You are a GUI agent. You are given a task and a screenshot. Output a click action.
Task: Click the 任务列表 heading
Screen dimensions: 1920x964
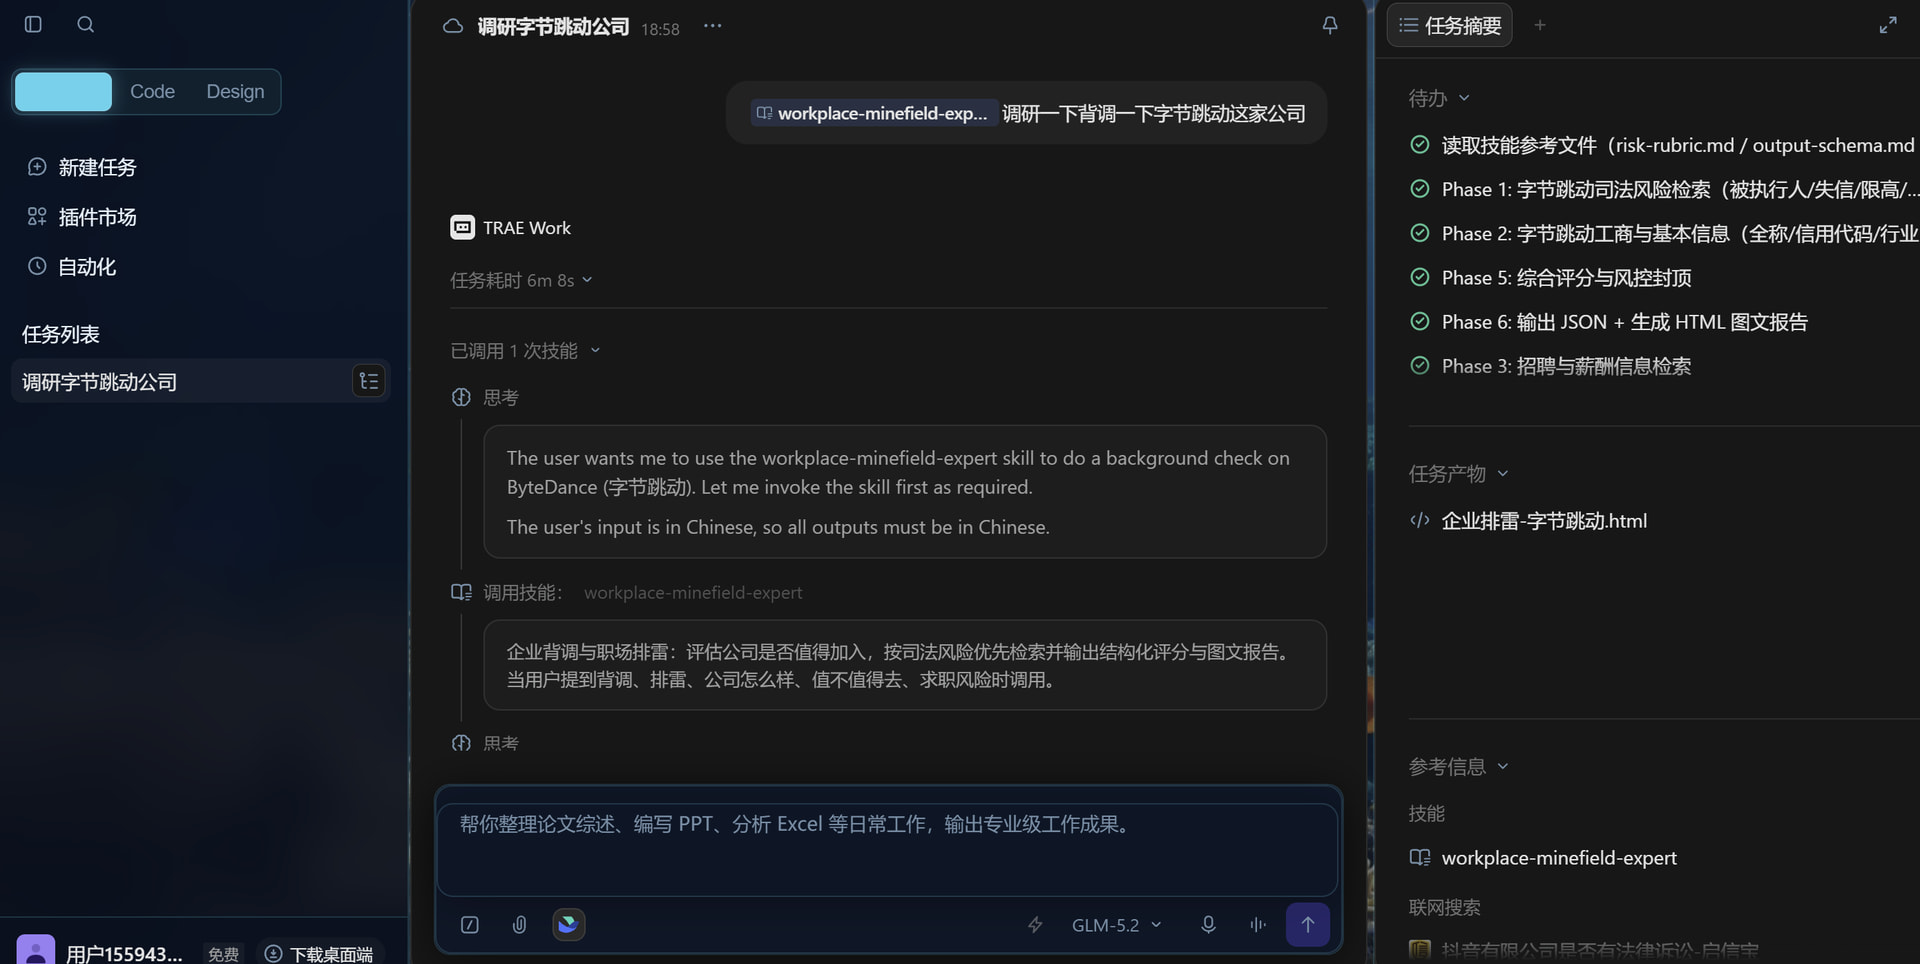click(x=61, y=334)
